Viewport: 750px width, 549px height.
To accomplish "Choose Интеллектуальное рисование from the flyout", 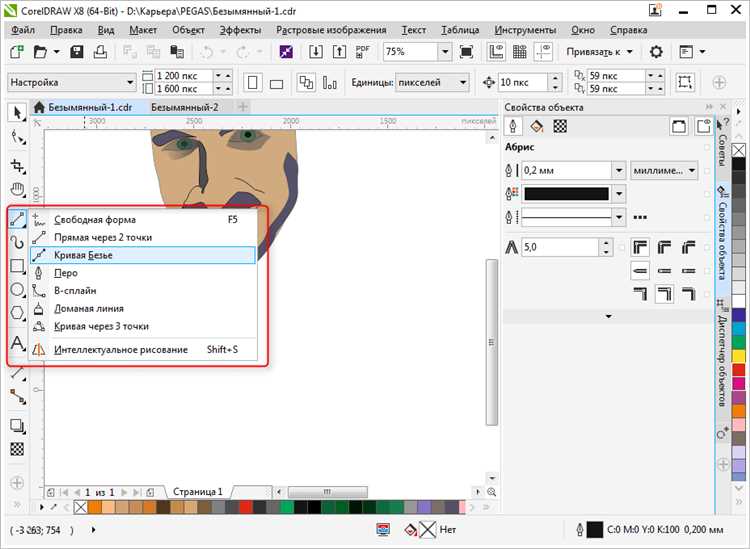I will (x=143, y=350).
